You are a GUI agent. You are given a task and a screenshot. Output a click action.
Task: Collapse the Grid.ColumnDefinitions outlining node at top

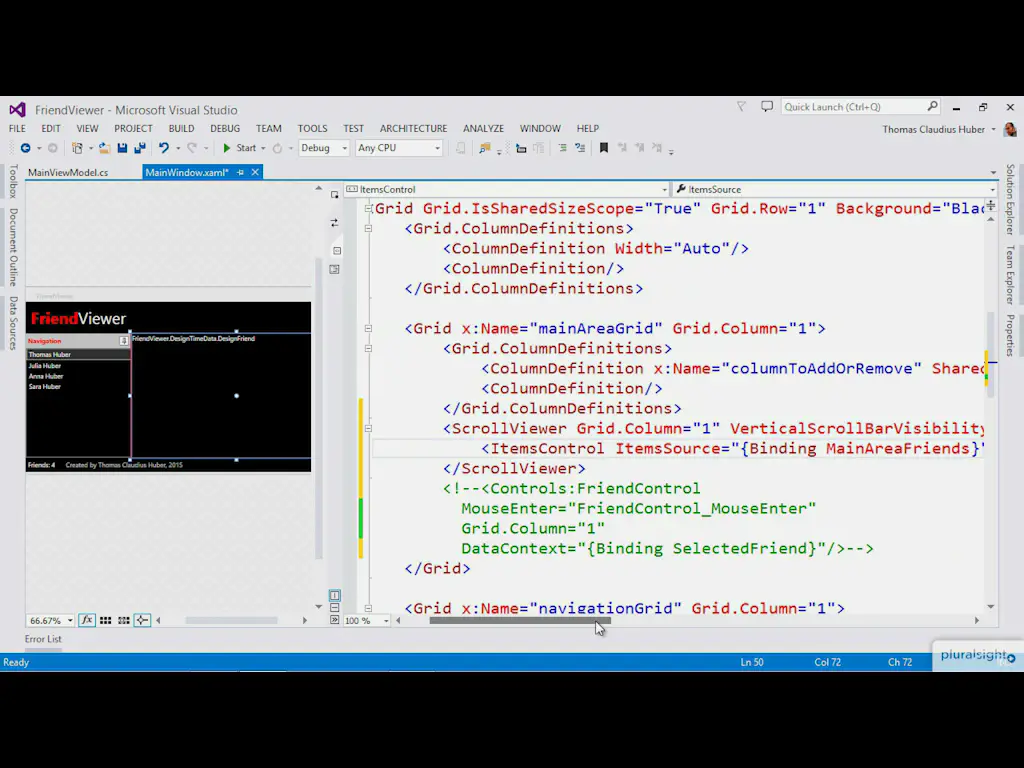point(368,229)
